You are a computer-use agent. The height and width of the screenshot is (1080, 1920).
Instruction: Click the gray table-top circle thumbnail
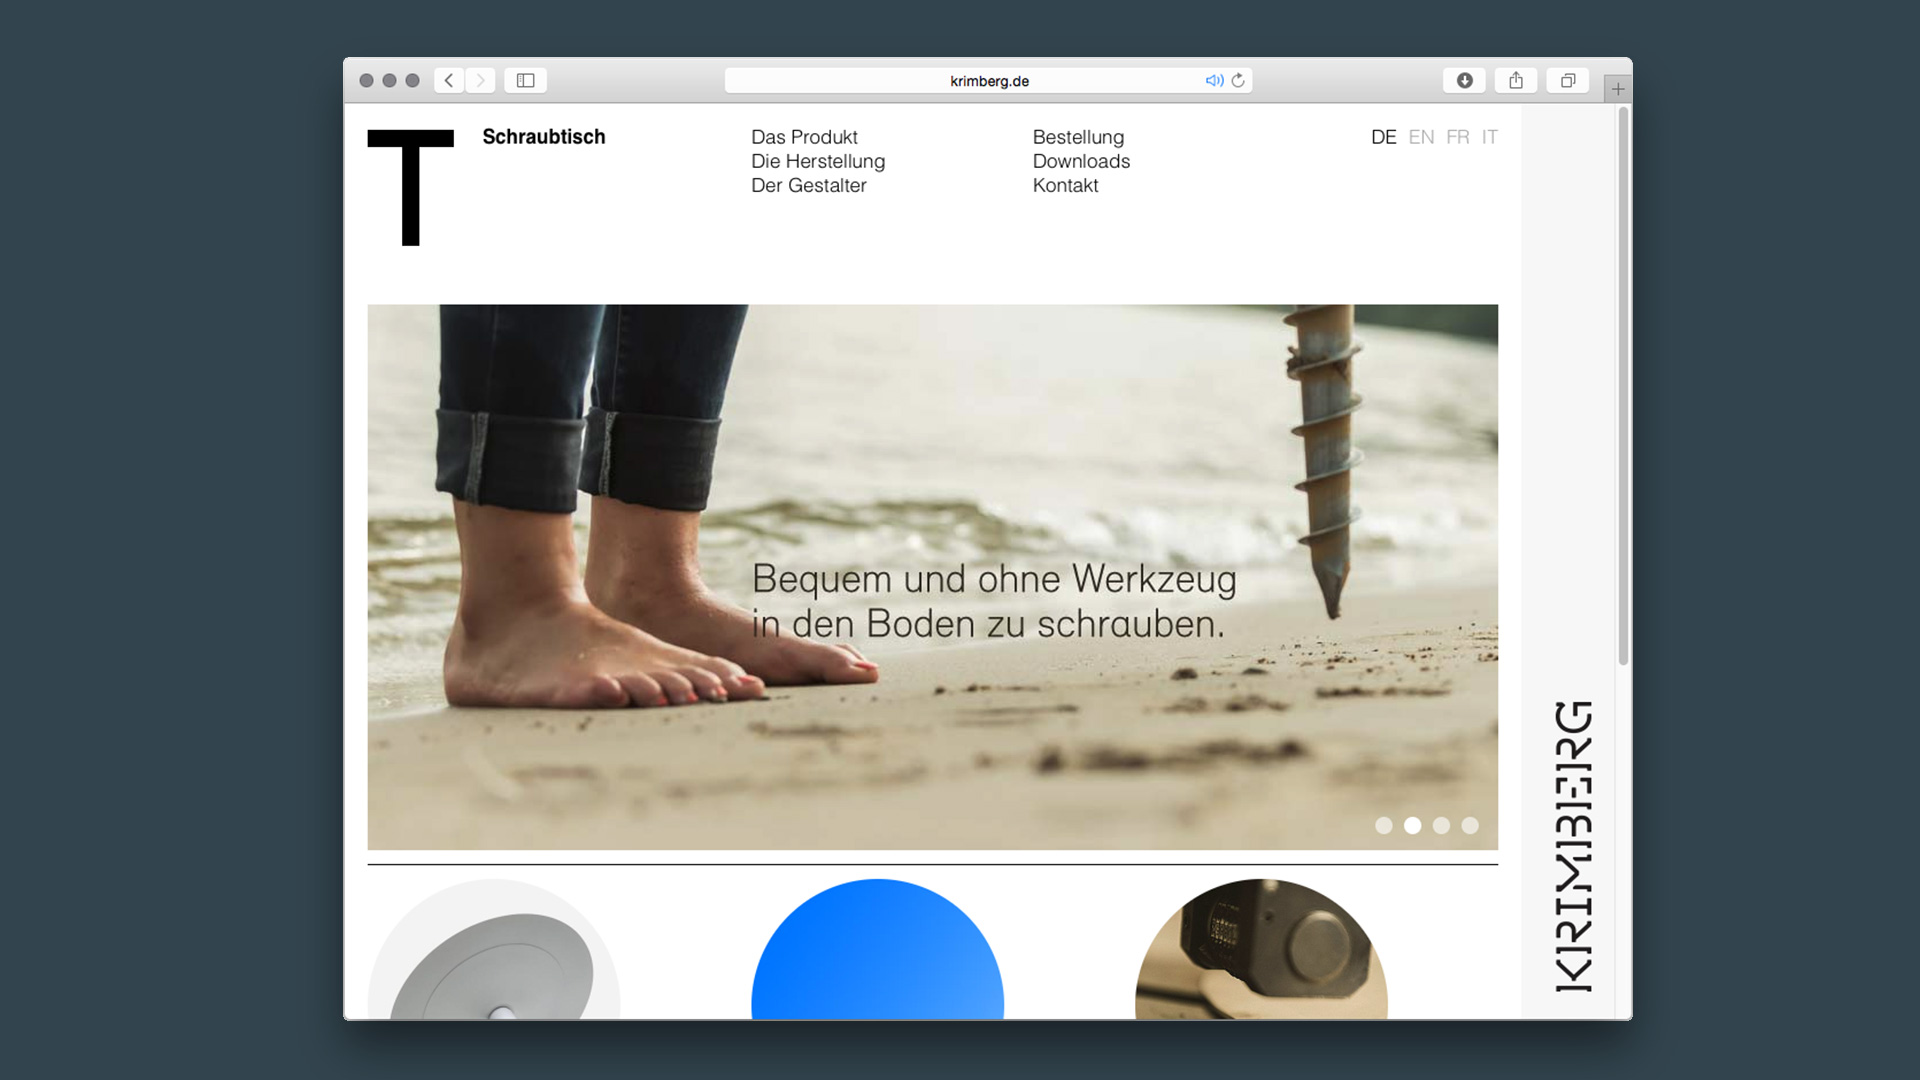coord(494,950)
